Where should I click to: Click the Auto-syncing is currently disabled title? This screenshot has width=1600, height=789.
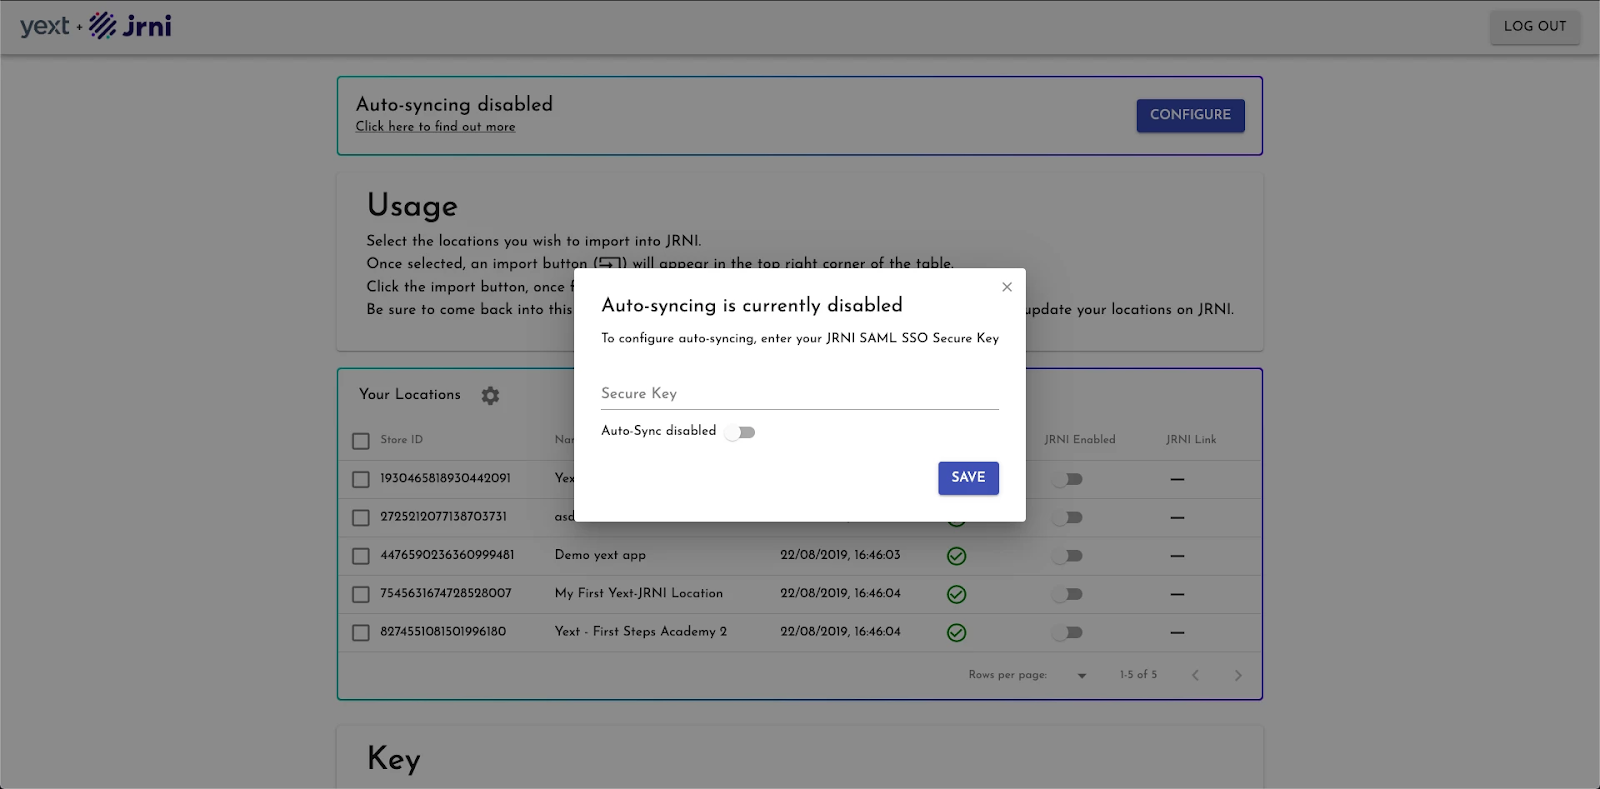click(x=752, y=305)
